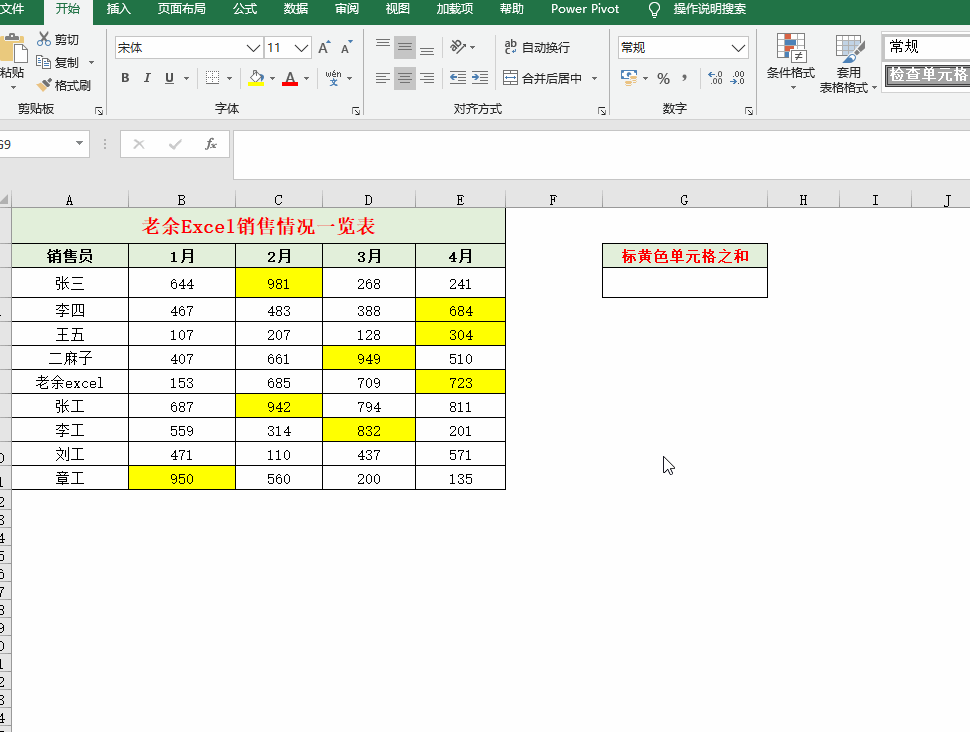Viewport: 970px width, 732px height.
Task: Click the Cut (剪切) scissors icon
Action: 44,39
